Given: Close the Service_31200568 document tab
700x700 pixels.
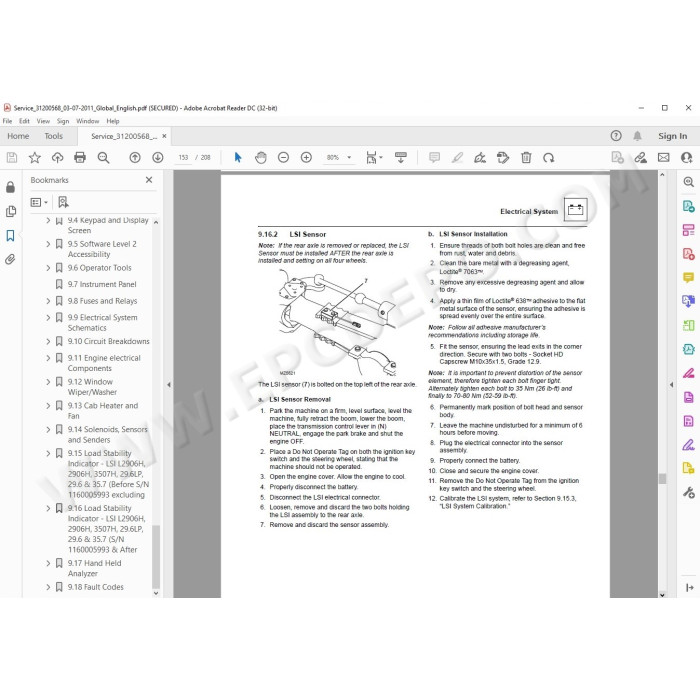Looking at the screenshot, I should 164,136.
